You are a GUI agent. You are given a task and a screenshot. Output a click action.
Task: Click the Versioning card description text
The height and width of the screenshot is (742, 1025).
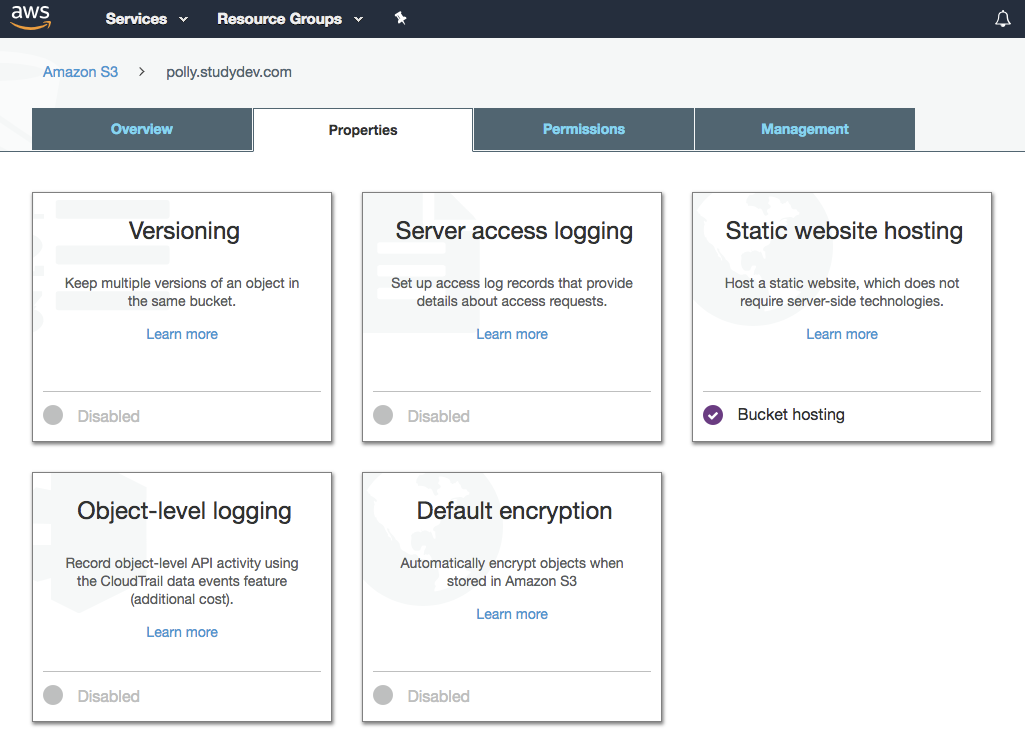[x=182, y=292]
